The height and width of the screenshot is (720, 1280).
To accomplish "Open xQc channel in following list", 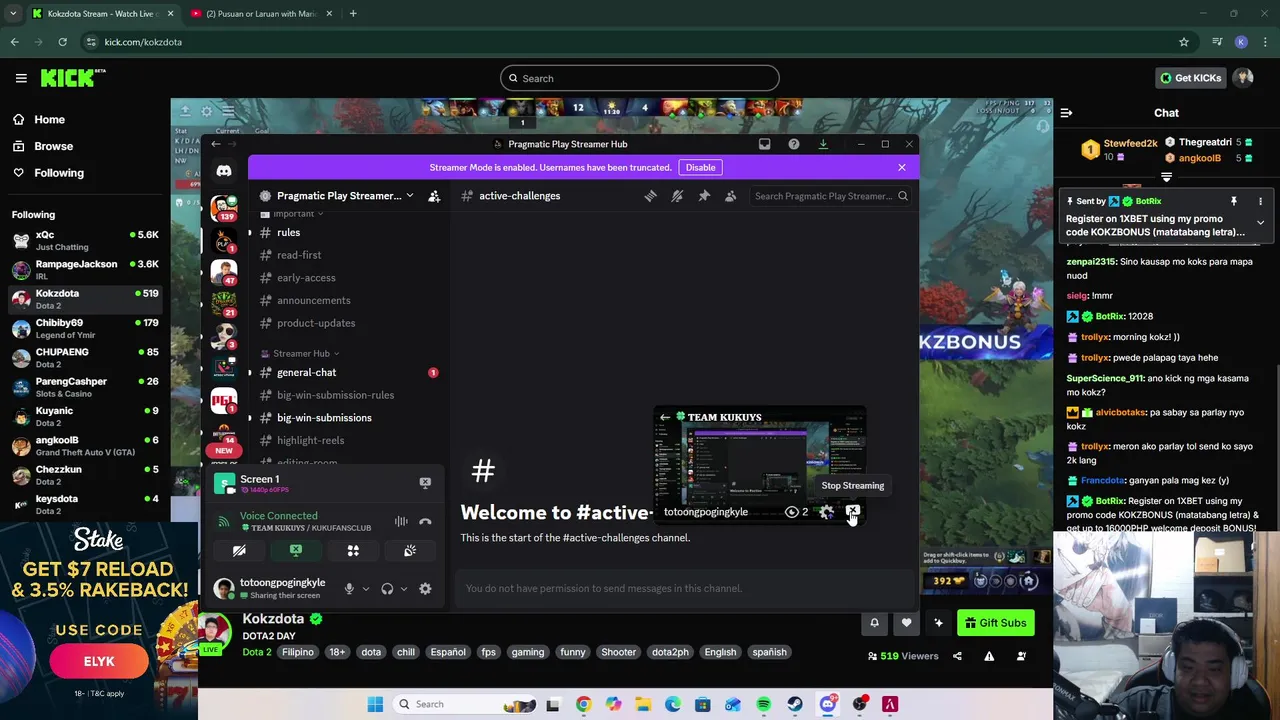I will point(84,240).
